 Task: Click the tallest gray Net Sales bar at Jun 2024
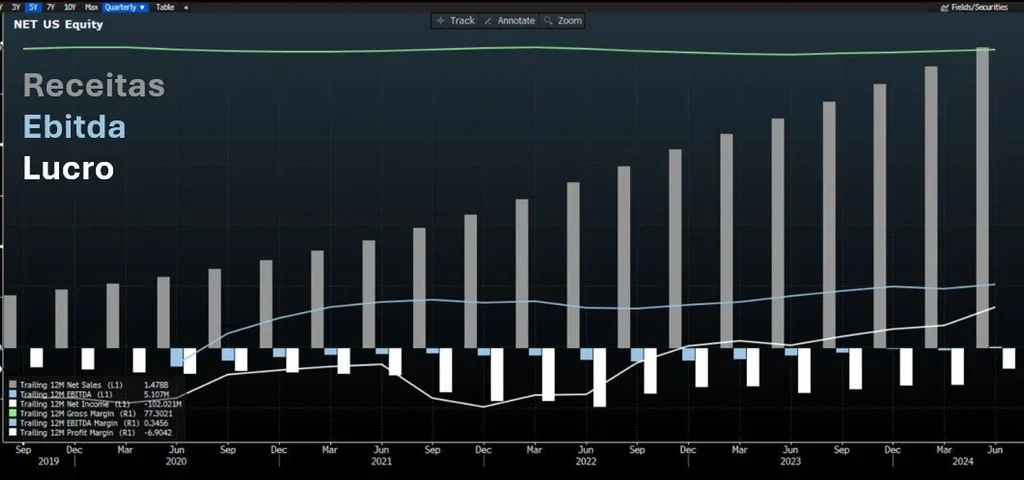(x=982, y=197)
